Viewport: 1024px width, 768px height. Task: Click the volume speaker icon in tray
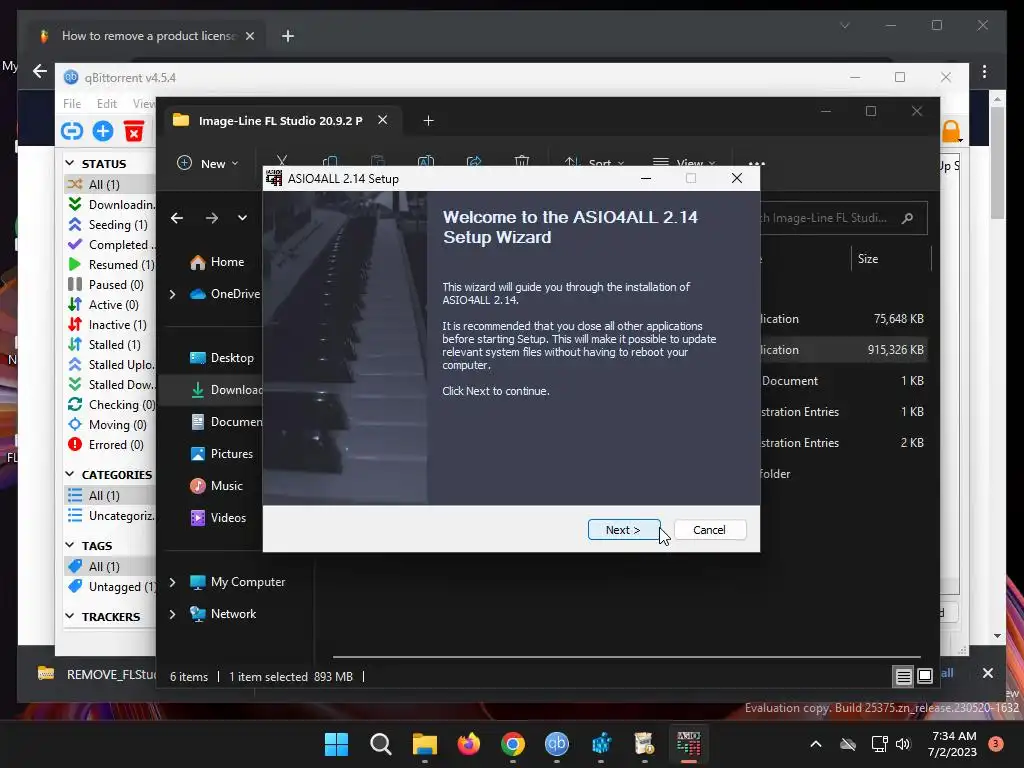coord(903,744)
